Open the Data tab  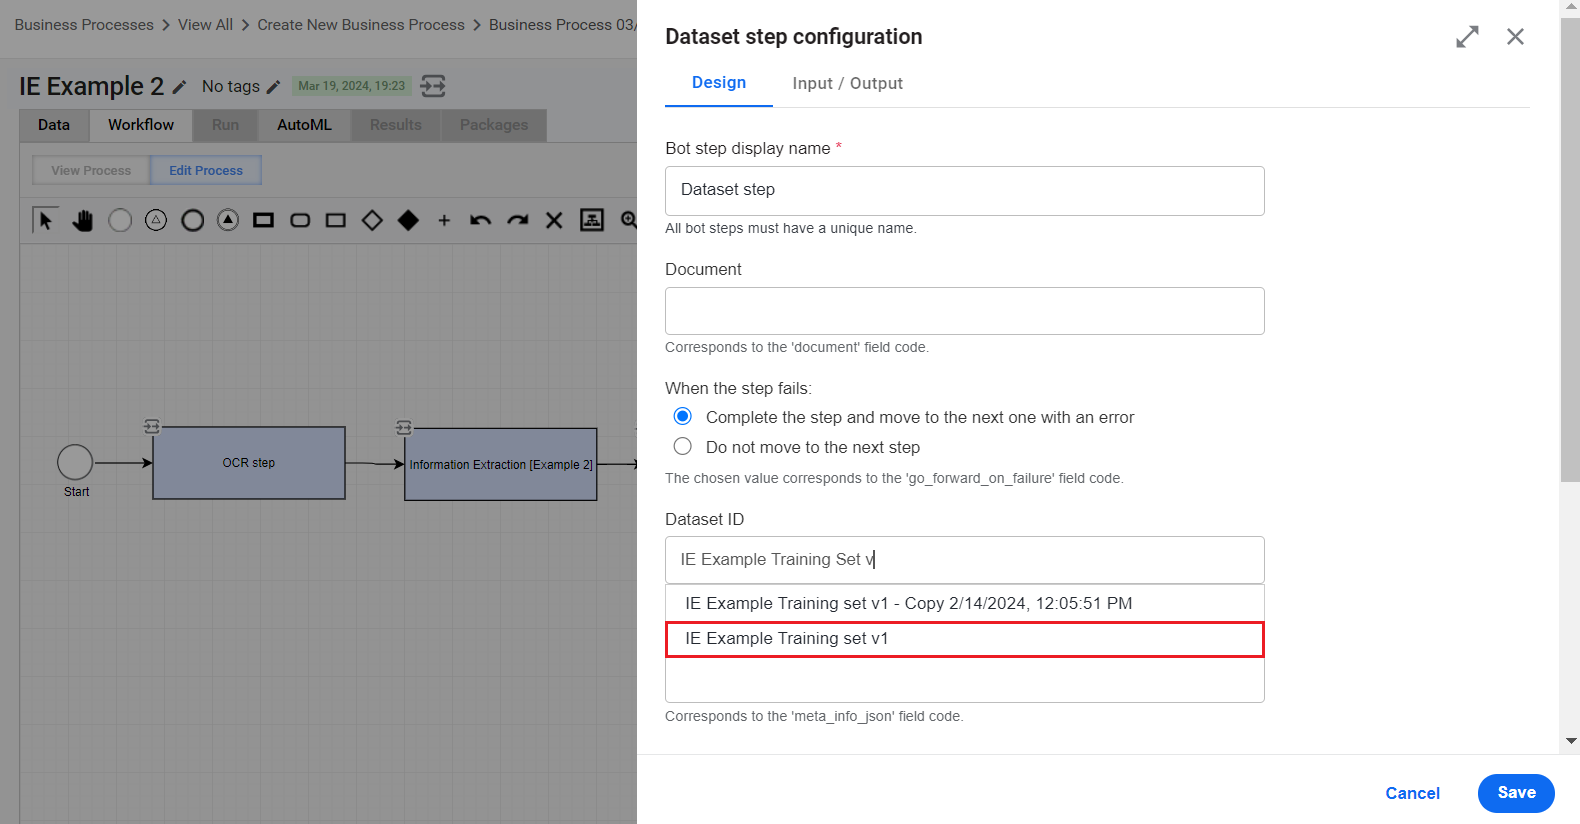[54, 125]
